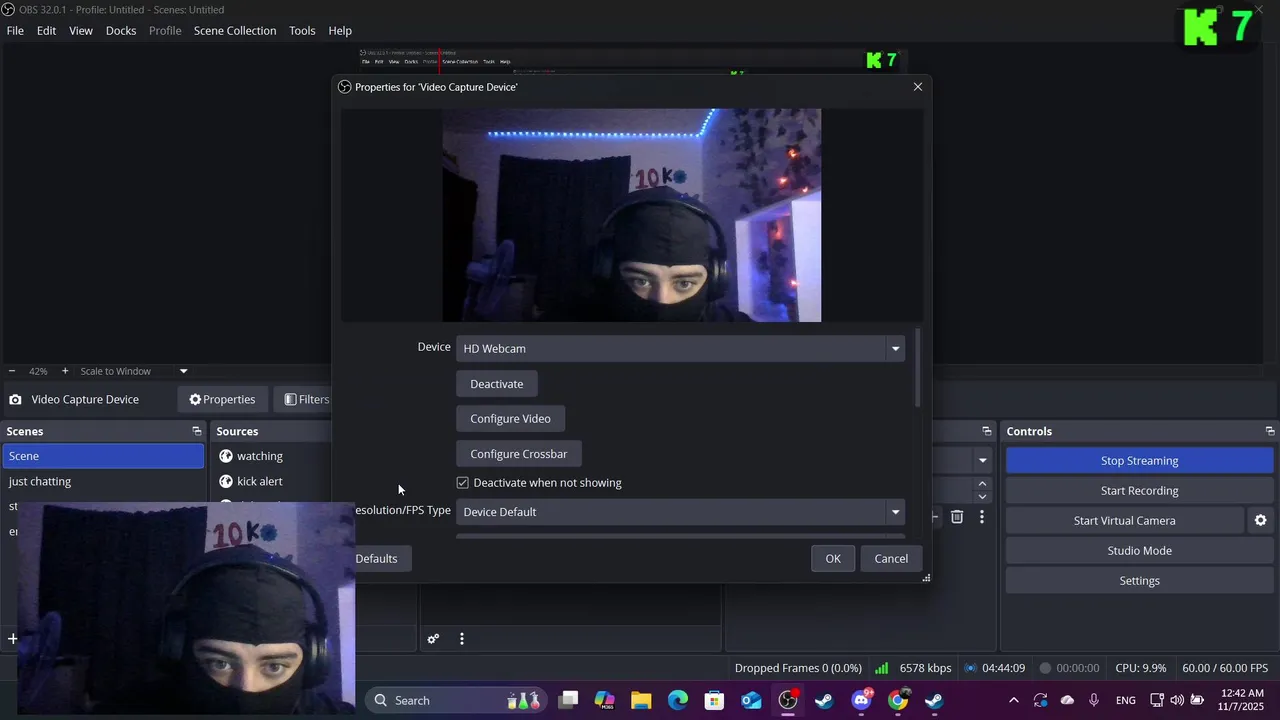The width and height of the screenshot is (1280, 720).
Task: Click the Defaults button
Action: [376, 559]
